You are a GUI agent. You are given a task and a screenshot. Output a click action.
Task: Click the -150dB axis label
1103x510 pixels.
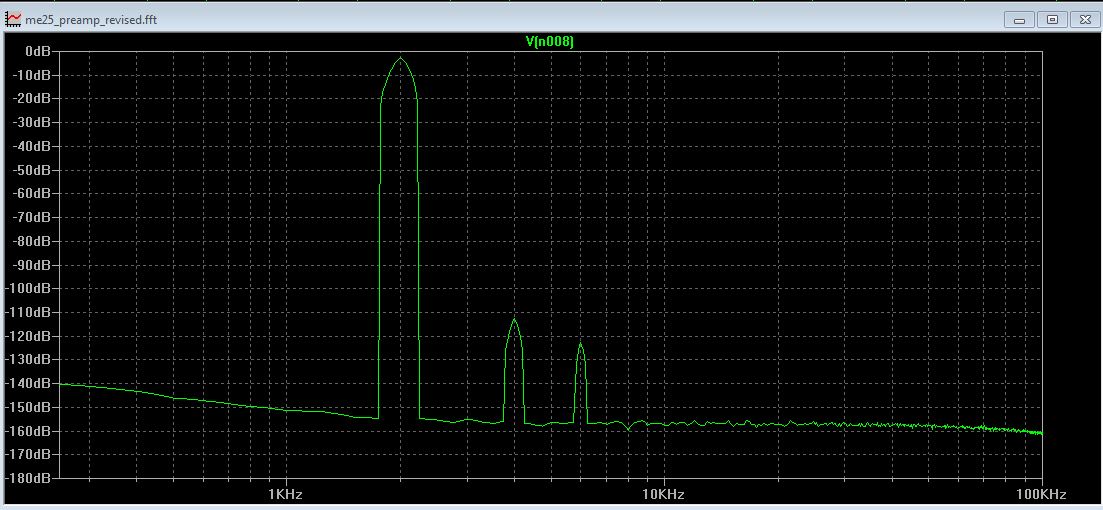pyautogui.click(x=29, y=407)
